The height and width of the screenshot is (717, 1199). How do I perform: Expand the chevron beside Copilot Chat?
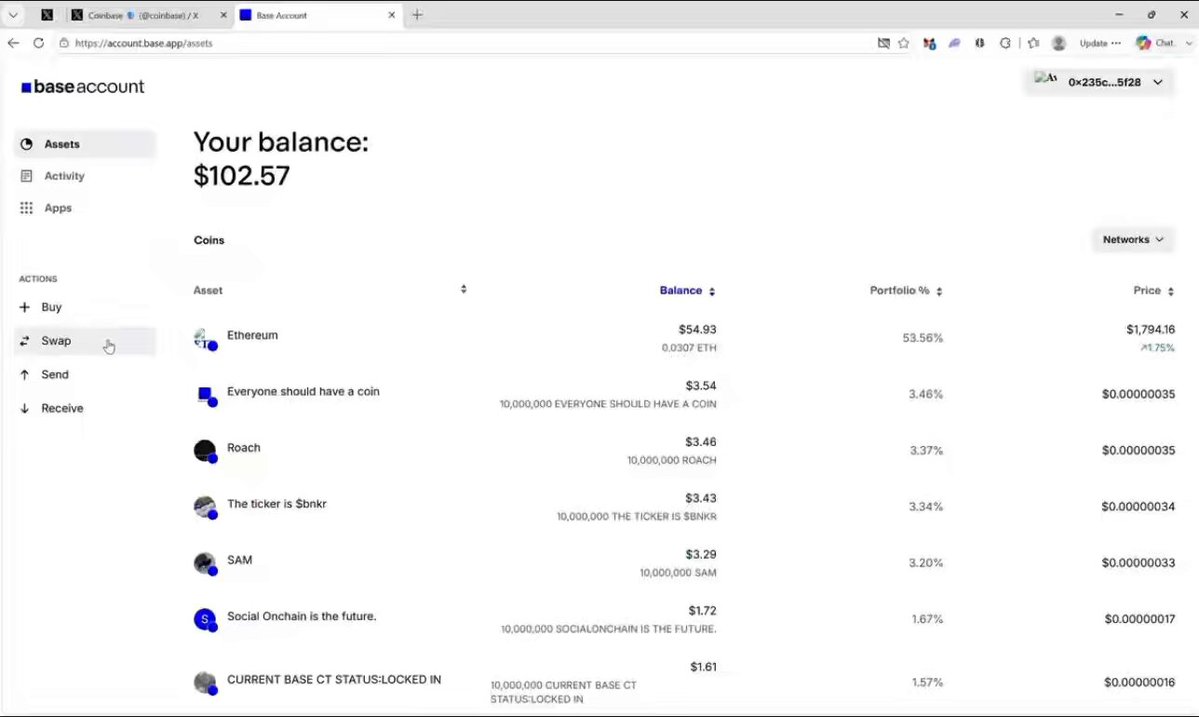(x=1188, y=44)
